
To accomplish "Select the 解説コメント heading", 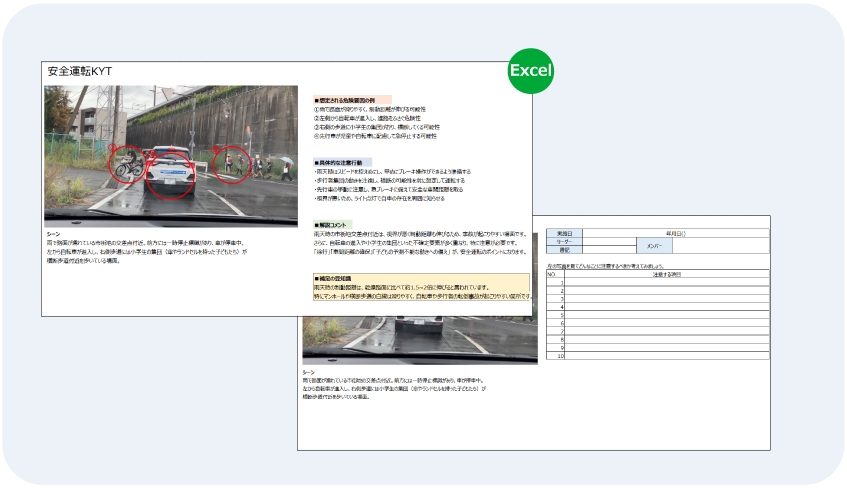I will (x=336, y=224).
